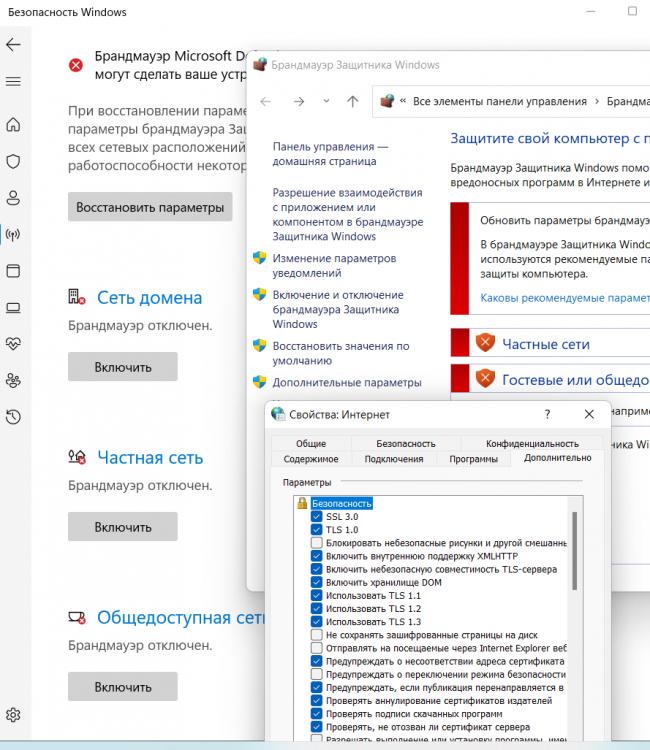Close the Свойства: Интернет dialog
650x750 pixels.
[x=589, y=414]
